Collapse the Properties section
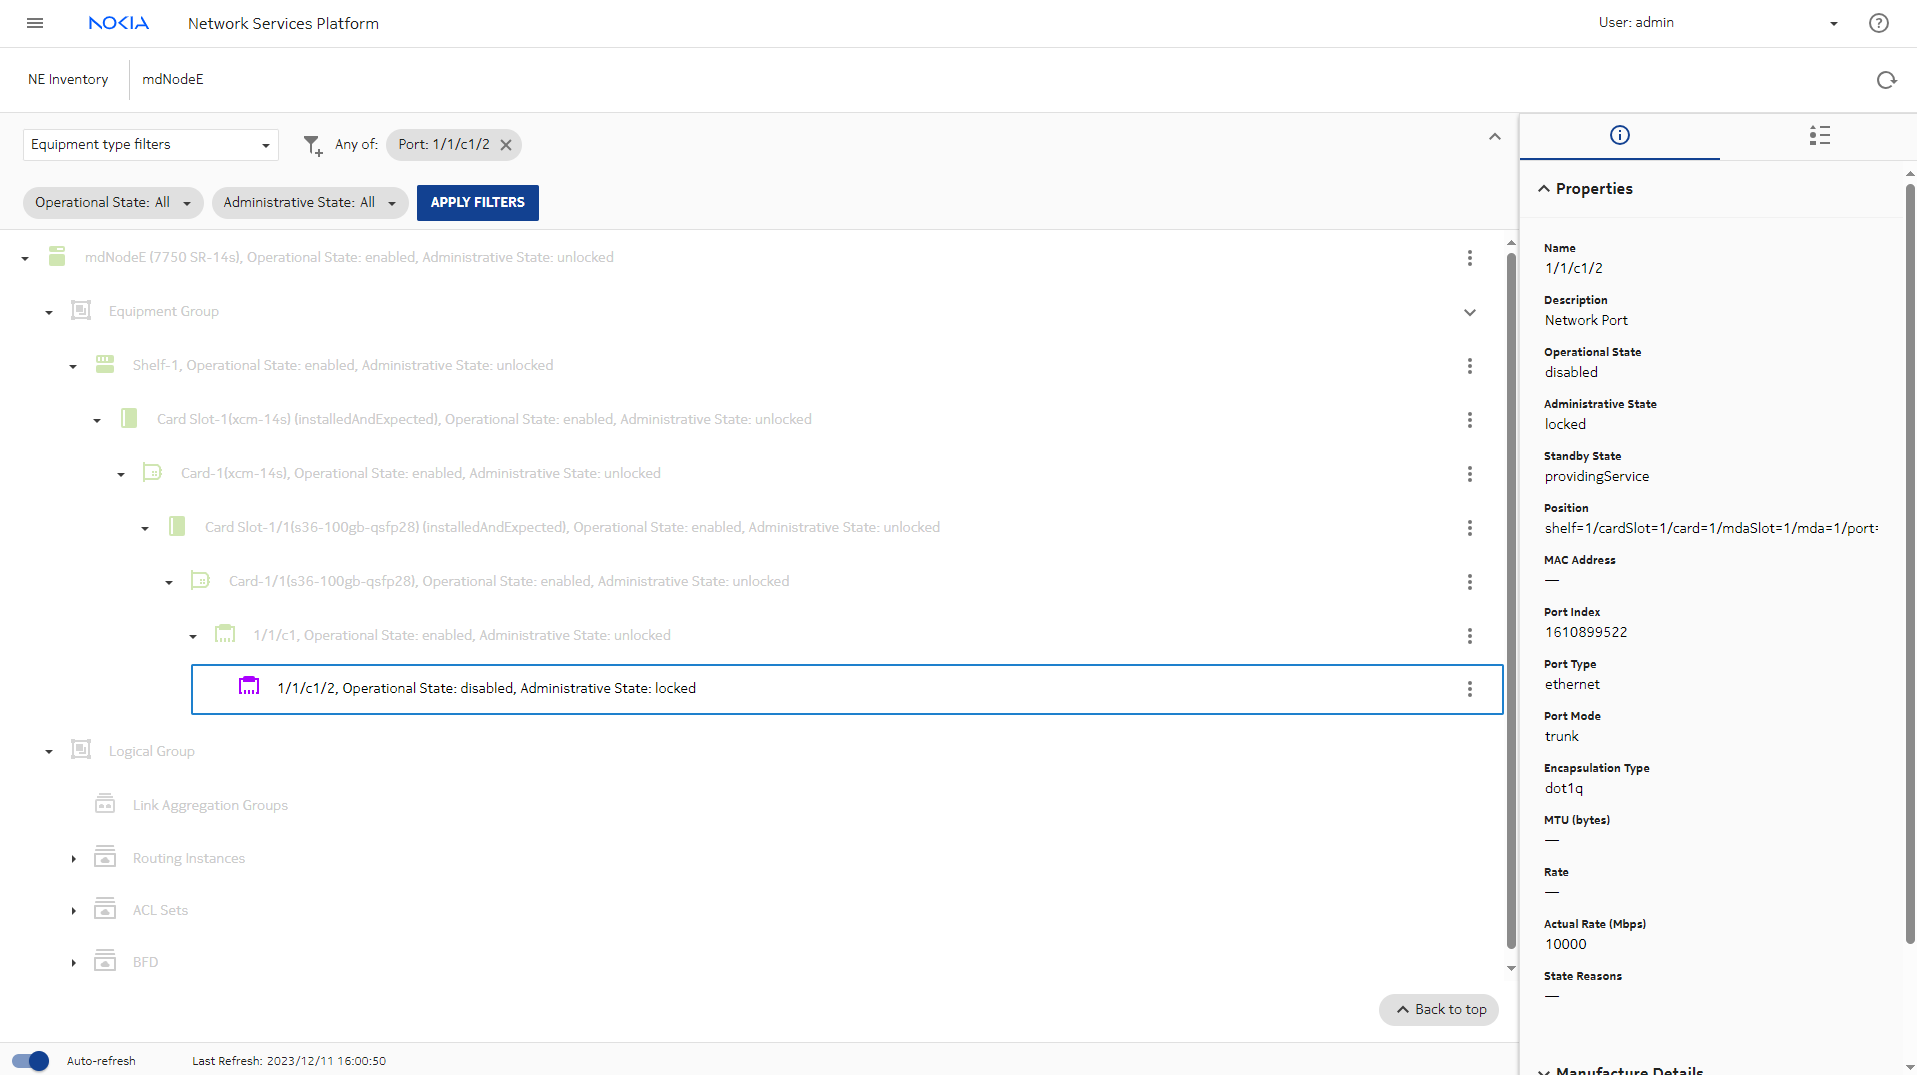The image size is (1917, 1075). [1544, 189]
